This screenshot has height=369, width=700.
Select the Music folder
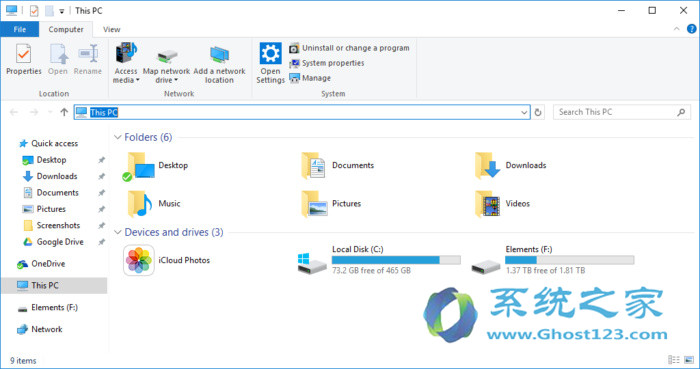click(154, 203)
